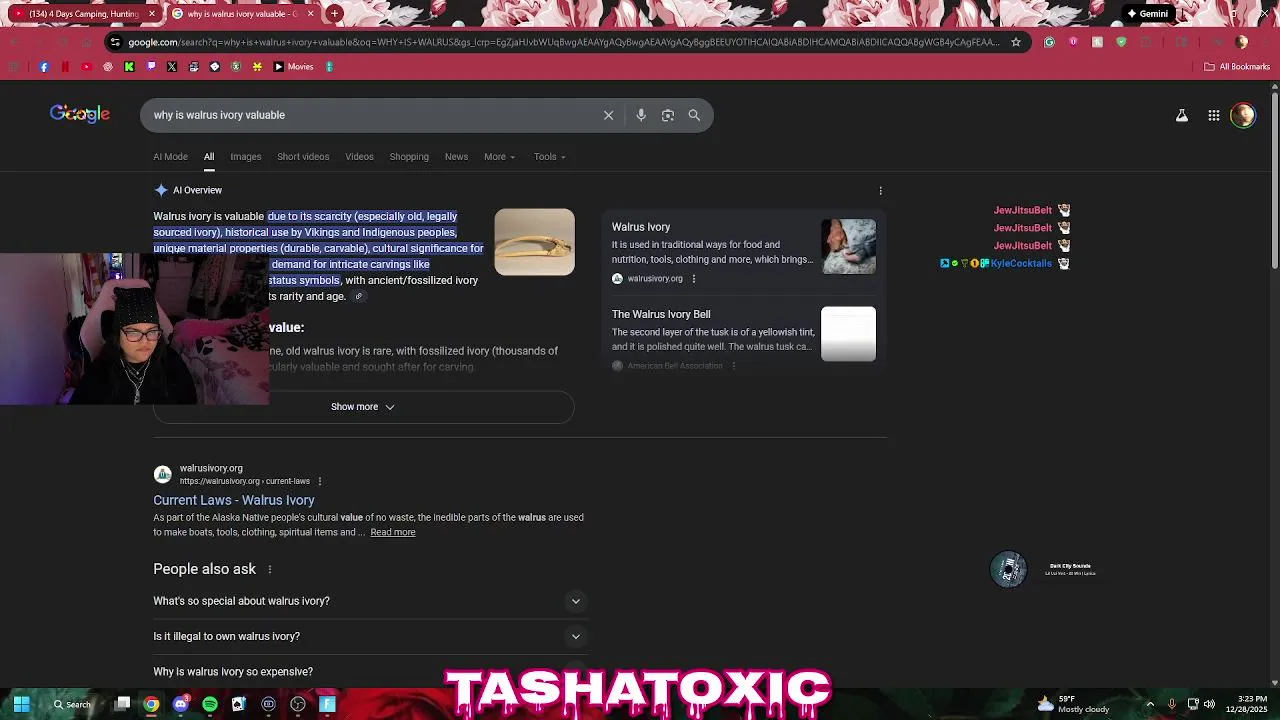
Task: Open the Netflix bookmark
Action: (x=65, y=67)
